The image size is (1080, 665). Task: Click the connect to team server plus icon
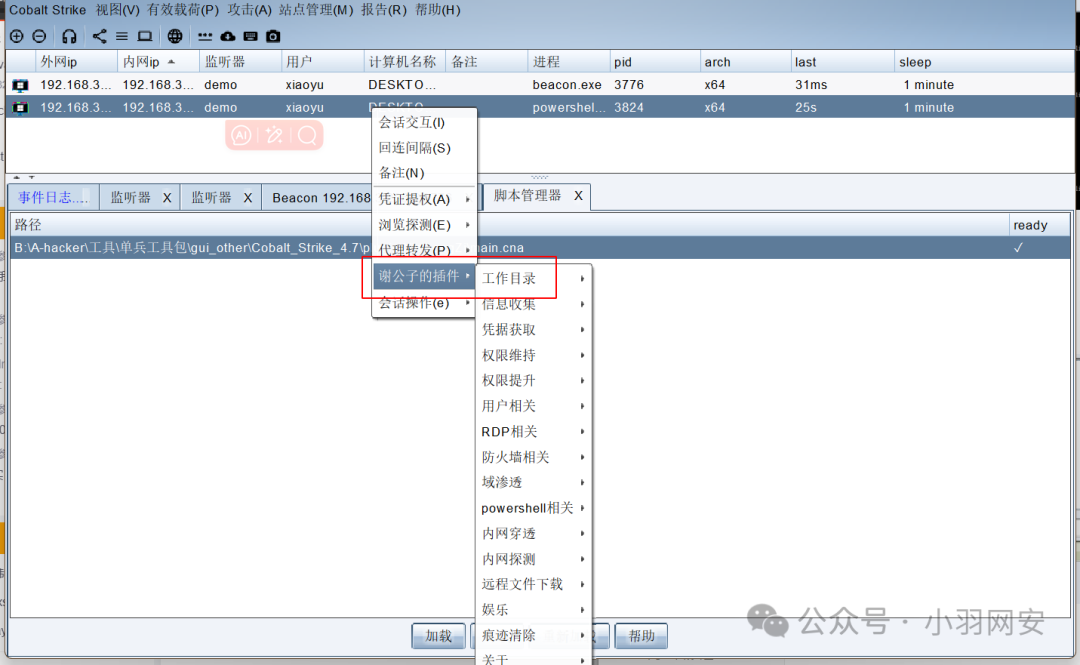(x=17, y=37)
